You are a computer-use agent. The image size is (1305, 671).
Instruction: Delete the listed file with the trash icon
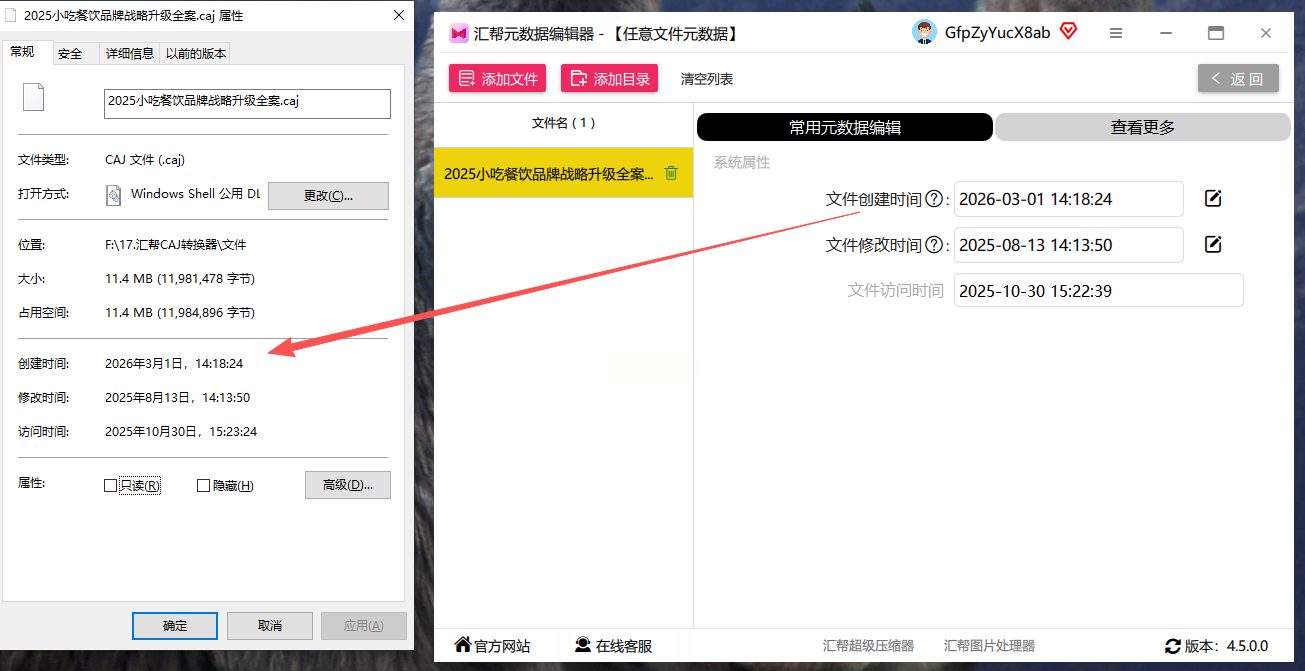(x=672, y=173)
